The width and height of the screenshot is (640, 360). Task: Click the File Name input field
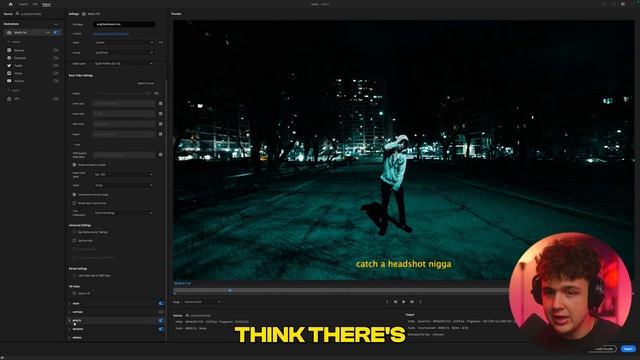(x=124, y=24)
